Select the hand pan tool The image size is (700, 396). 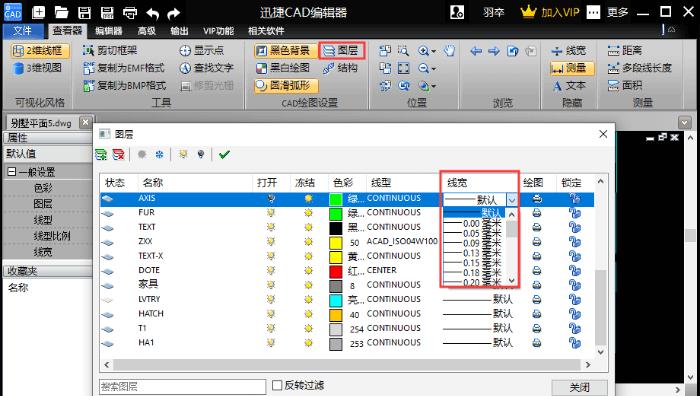[x=450, y=50]
